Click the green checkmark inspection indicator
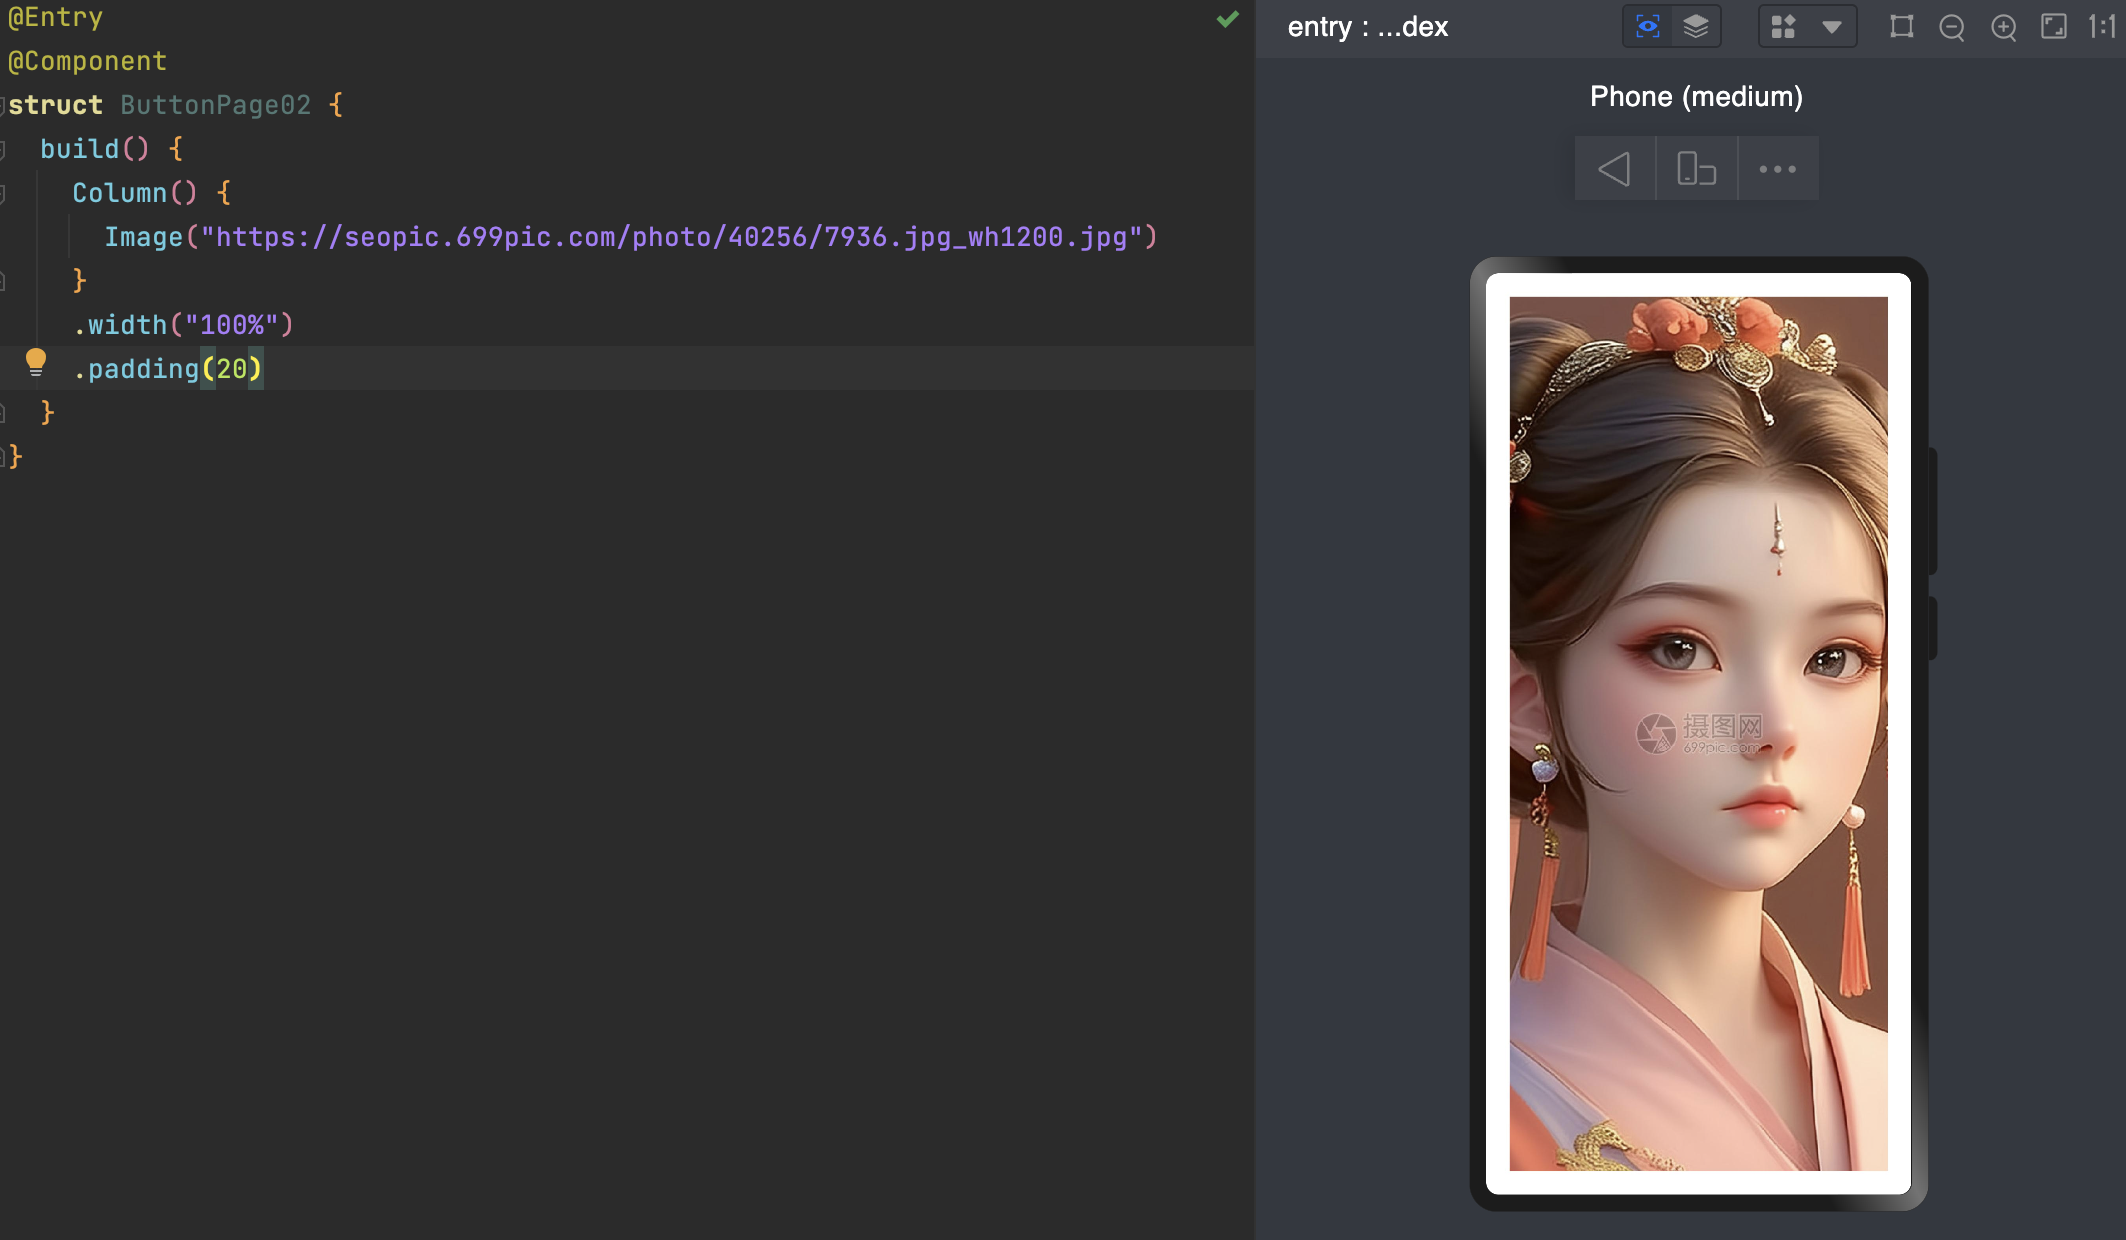The width and height of the screenshot is (2126, 1240). tap(1227, 19)
